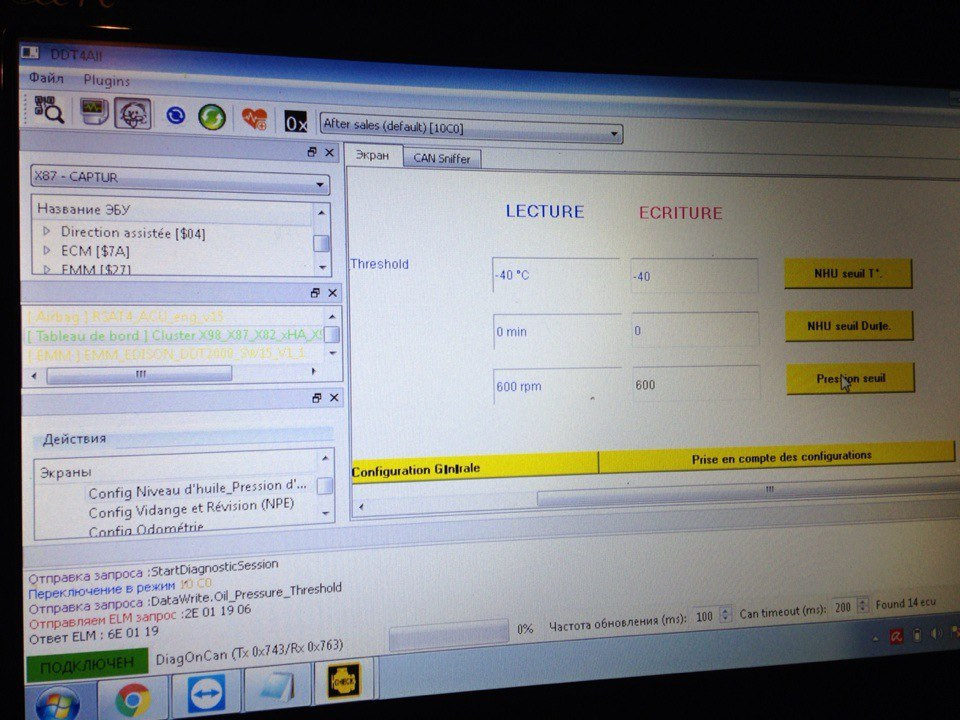
Task: Float the ECU list panel
Action: 315,293
